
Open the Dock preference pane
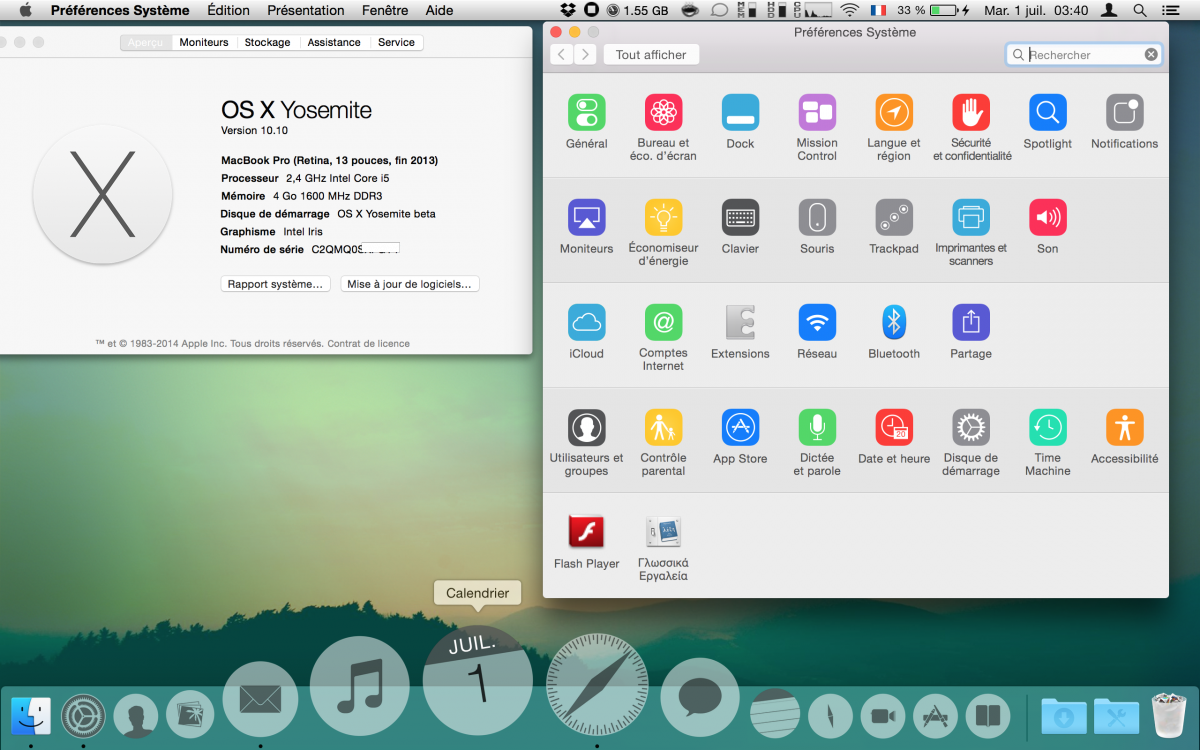[x=740, y=113]
